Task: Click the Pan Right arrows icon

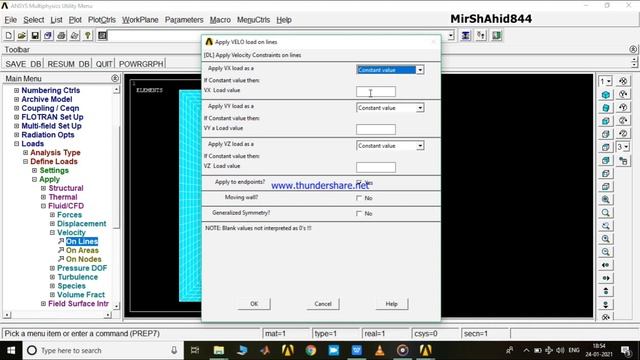Action: pyautogui.click(x=606, y=278)
